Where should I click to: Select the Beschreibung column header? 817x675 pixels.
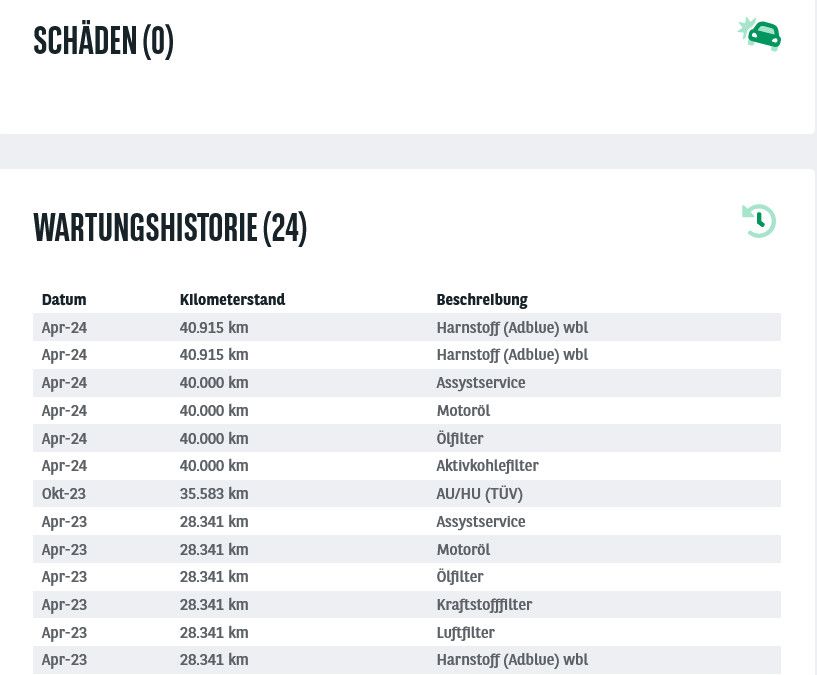[482, 300]
